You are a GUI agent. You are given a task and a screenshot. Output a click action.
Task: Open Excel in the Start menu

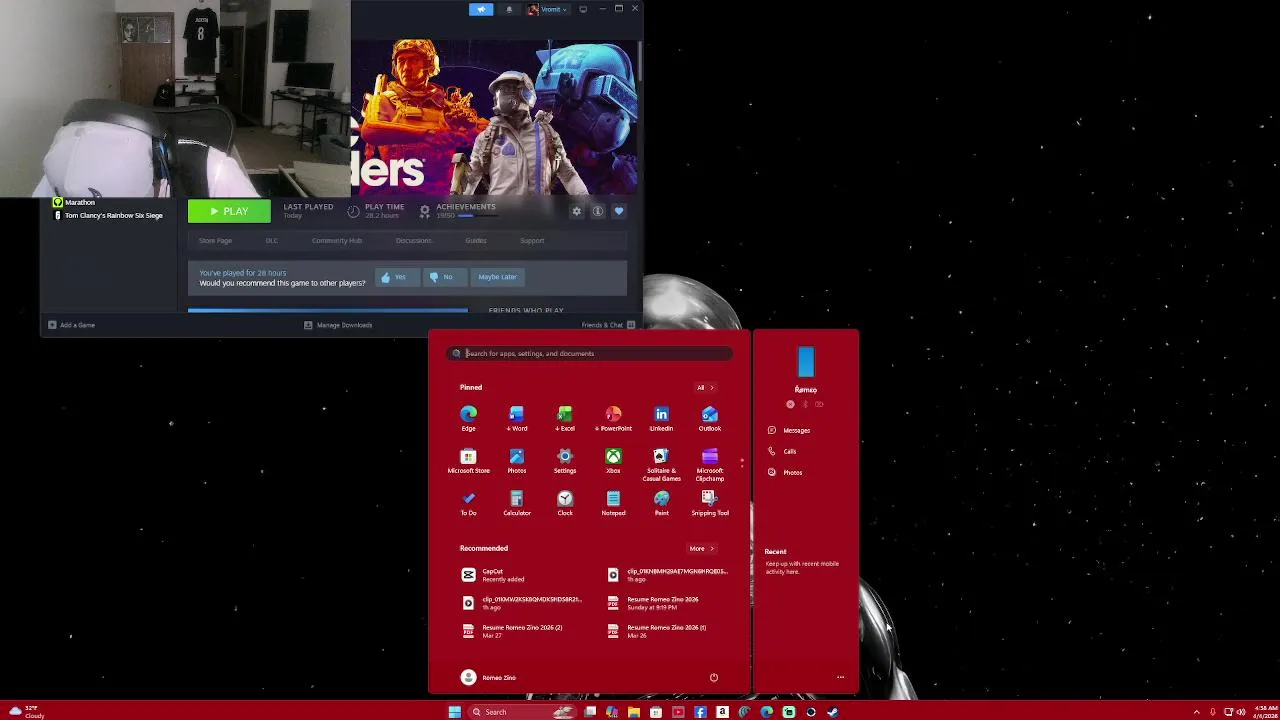565,418
